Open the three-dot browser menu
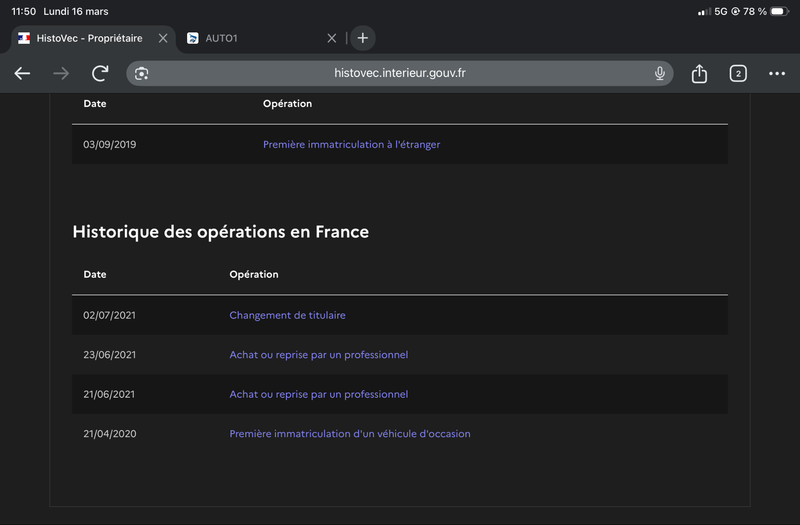This screenshot has width=800, height=525. 777,73
